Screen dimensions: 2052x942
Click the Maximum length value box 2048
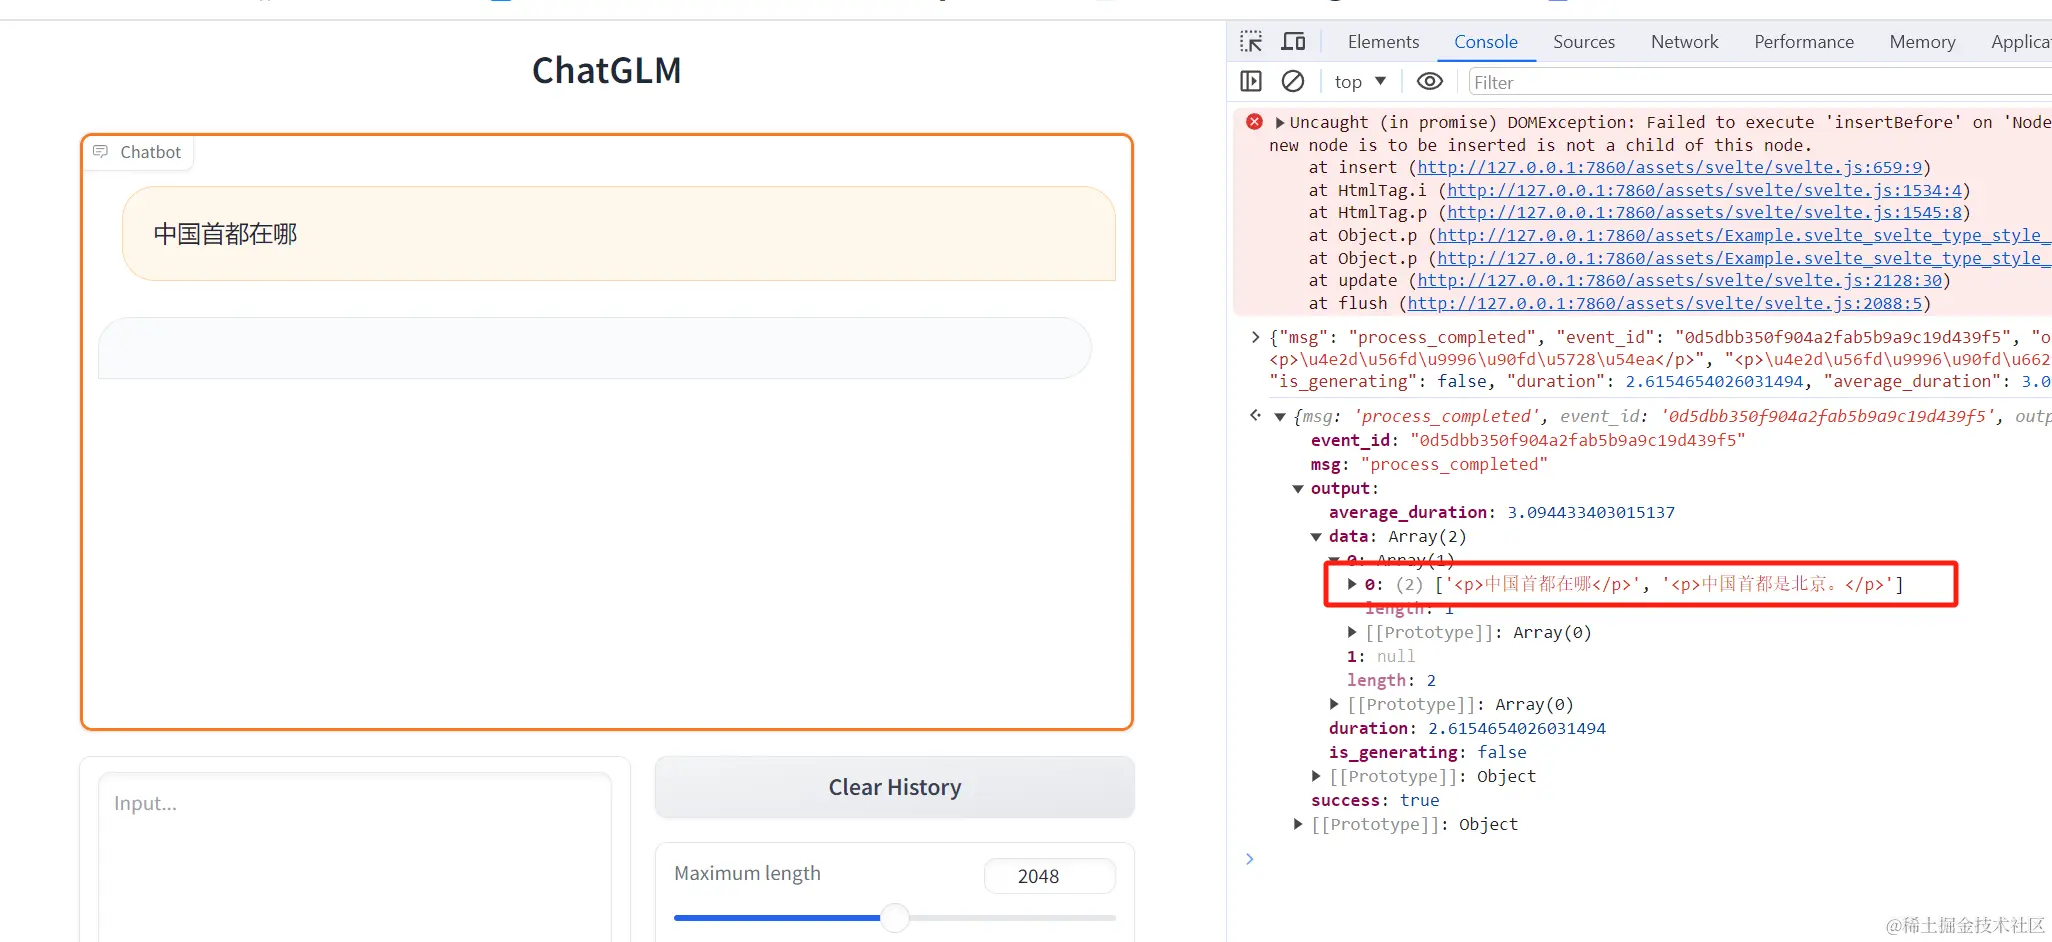click(1049, 876)
